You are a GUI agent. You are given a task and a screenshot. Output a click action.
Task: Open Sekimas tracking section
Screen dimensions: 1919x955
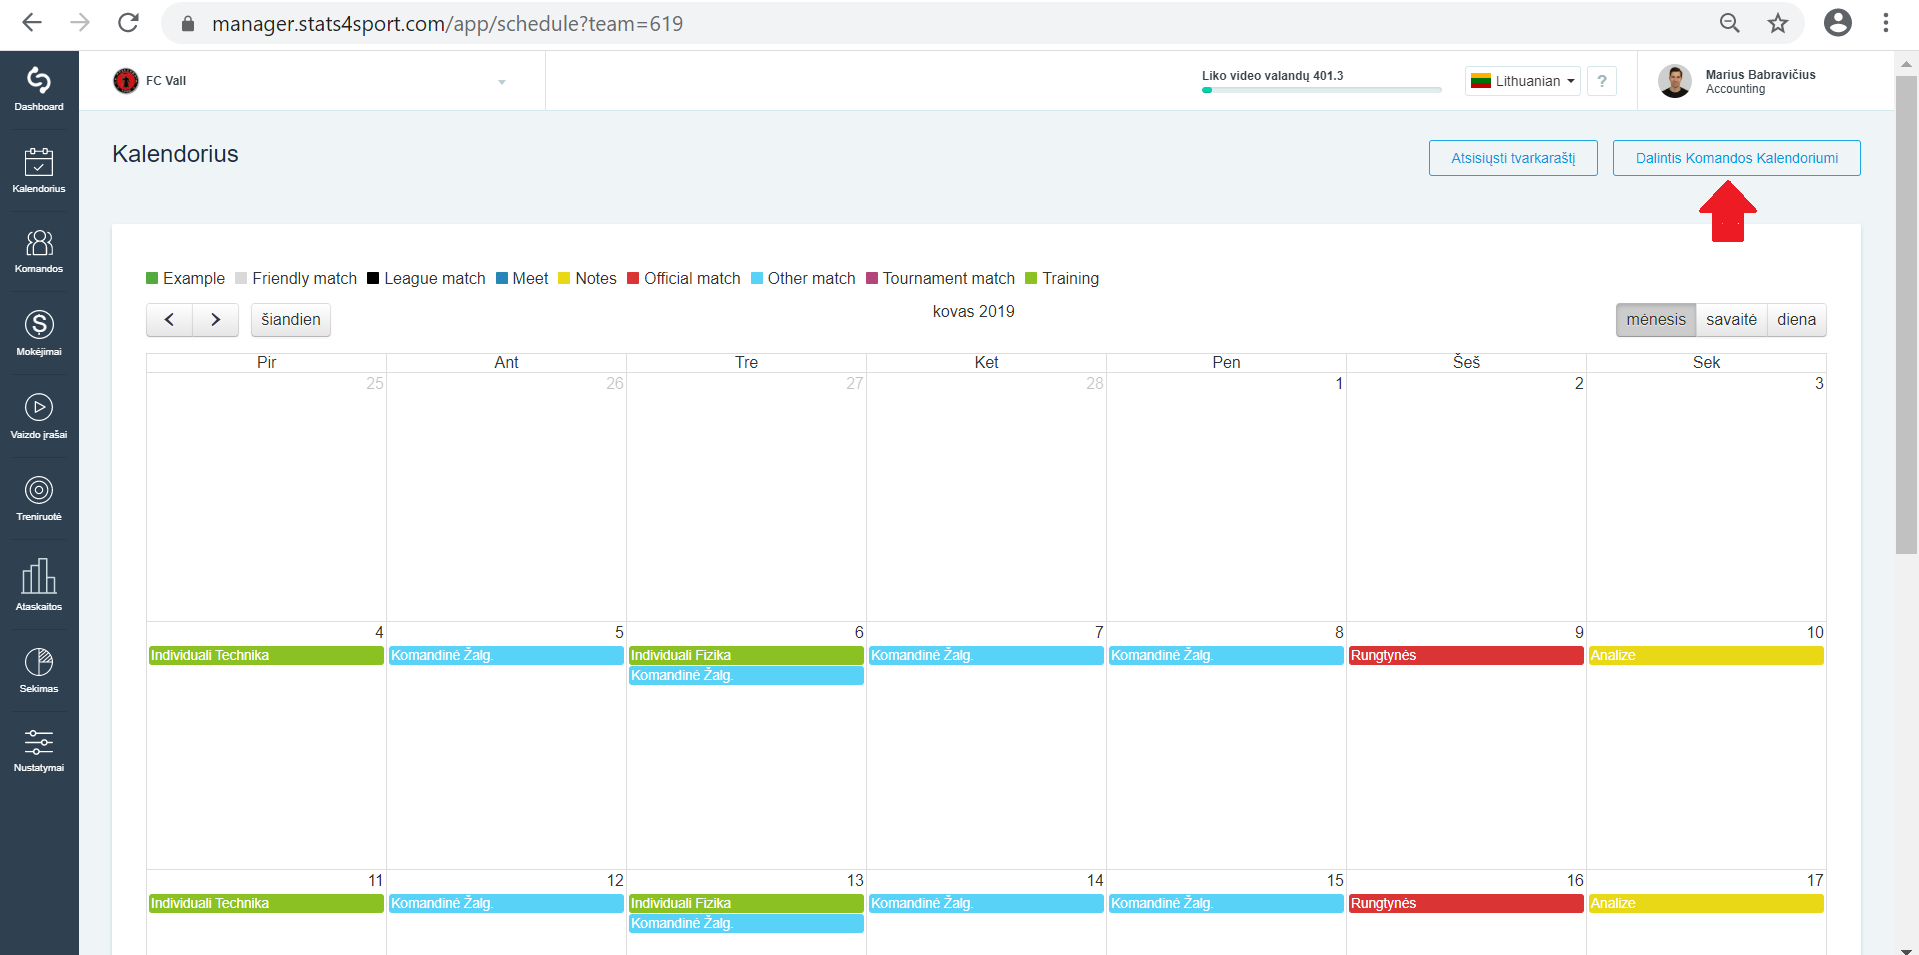[39, 670]
